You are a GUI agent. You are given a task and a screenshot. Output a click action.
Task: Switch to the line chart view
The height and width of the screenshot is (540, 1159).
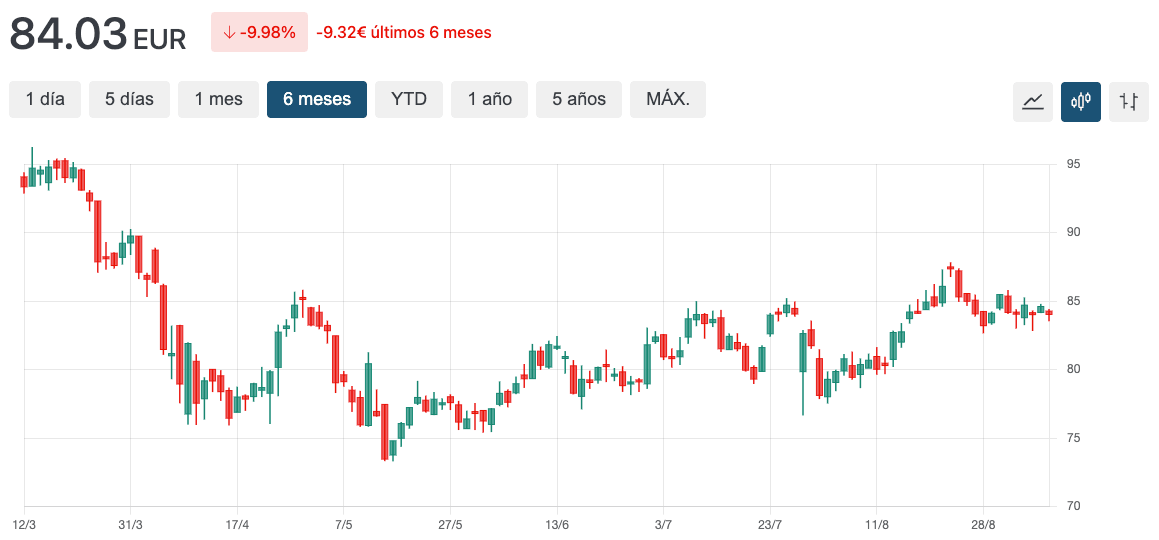click(1033, 101)
